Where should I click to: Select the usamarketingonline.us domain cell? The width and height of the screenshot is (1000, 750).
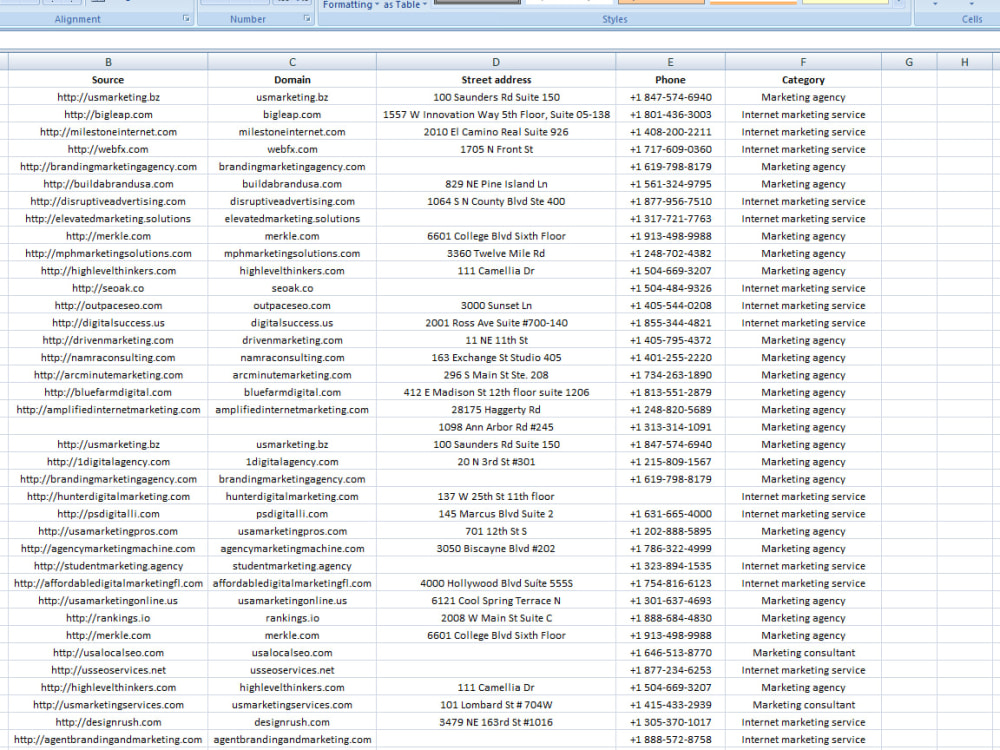[292, 601]
